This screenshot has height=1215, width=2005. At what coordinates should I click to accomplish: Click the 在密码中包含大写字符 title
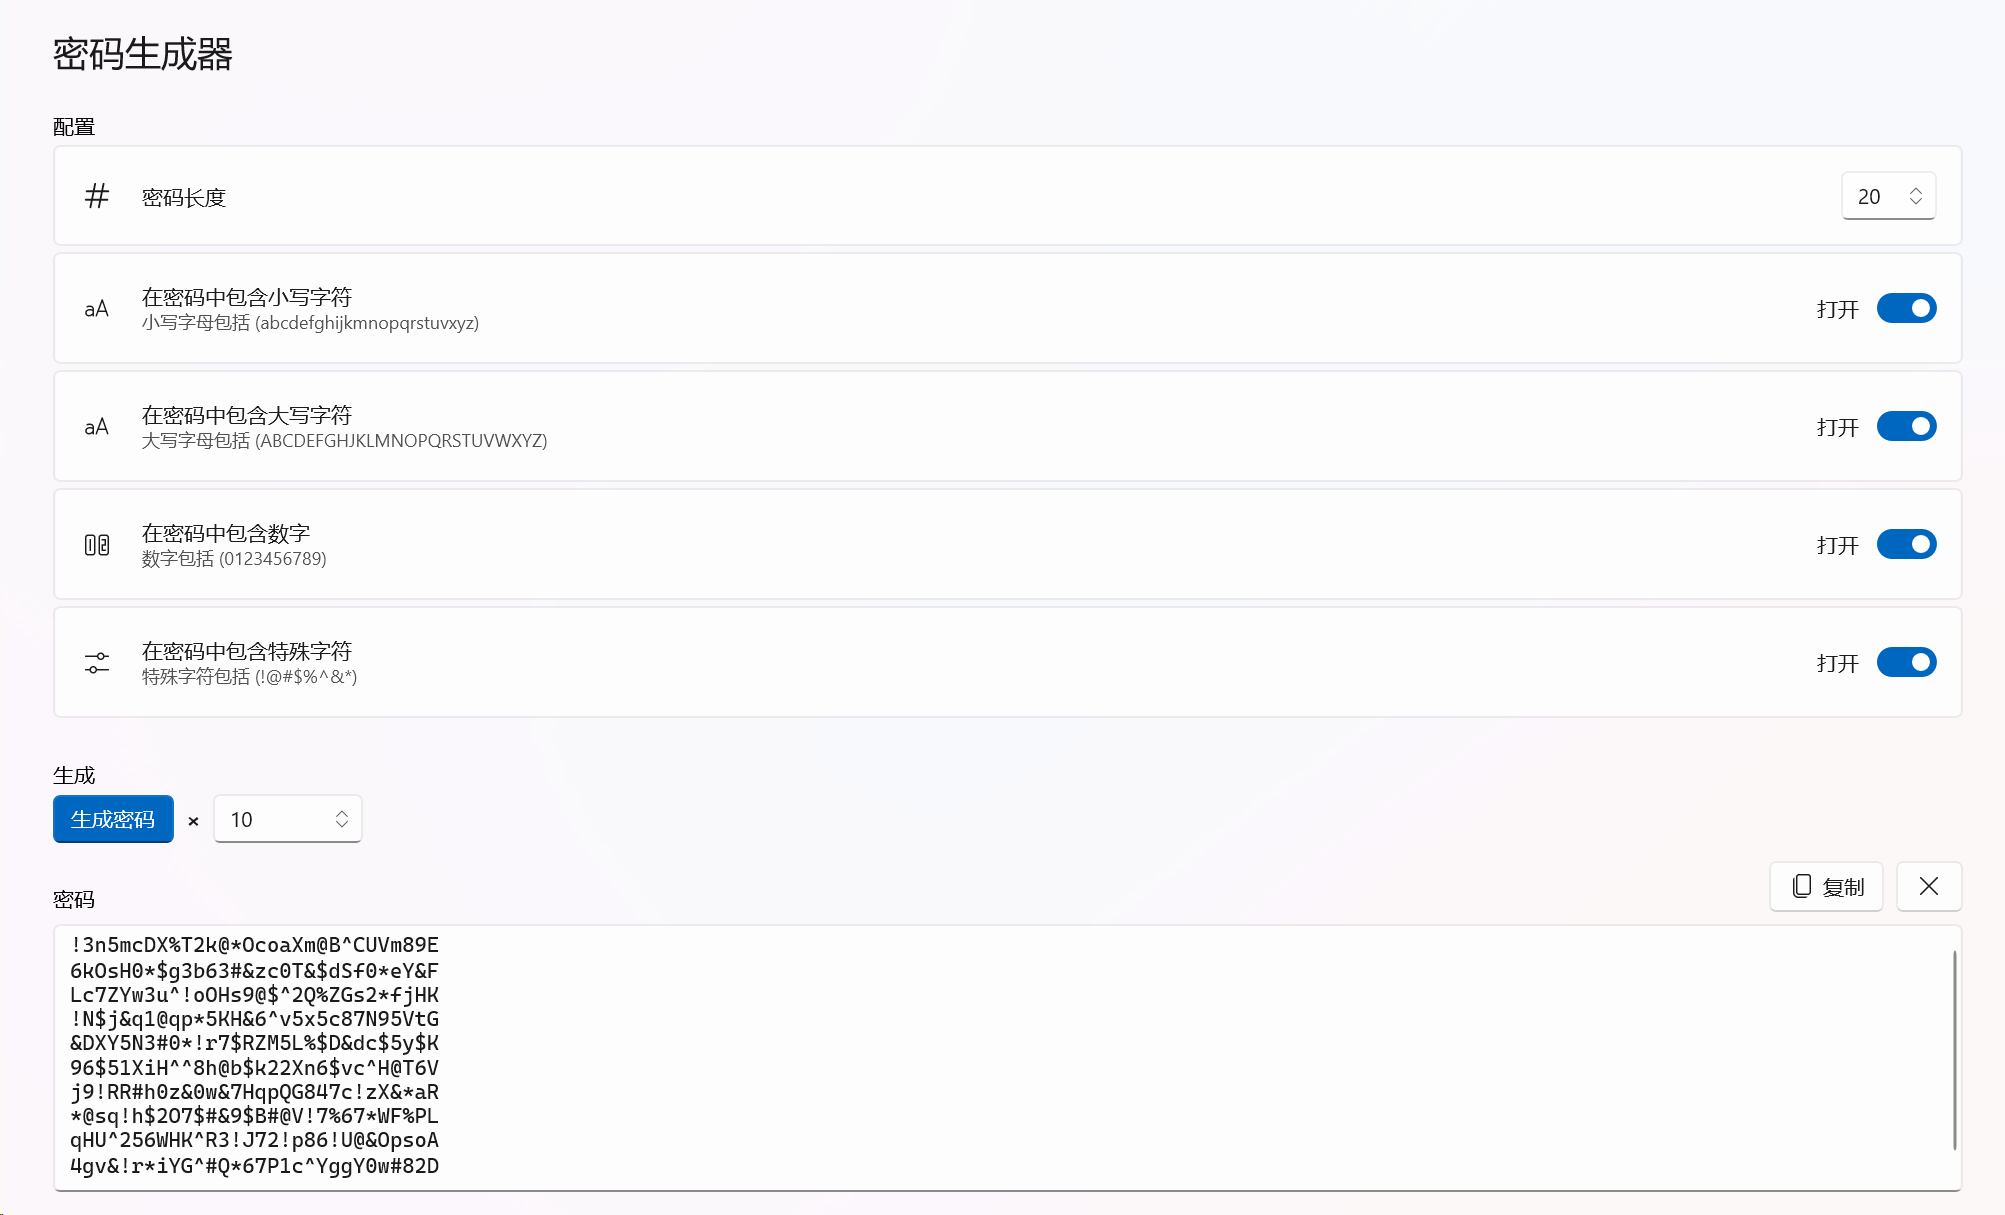coord(247,415)
